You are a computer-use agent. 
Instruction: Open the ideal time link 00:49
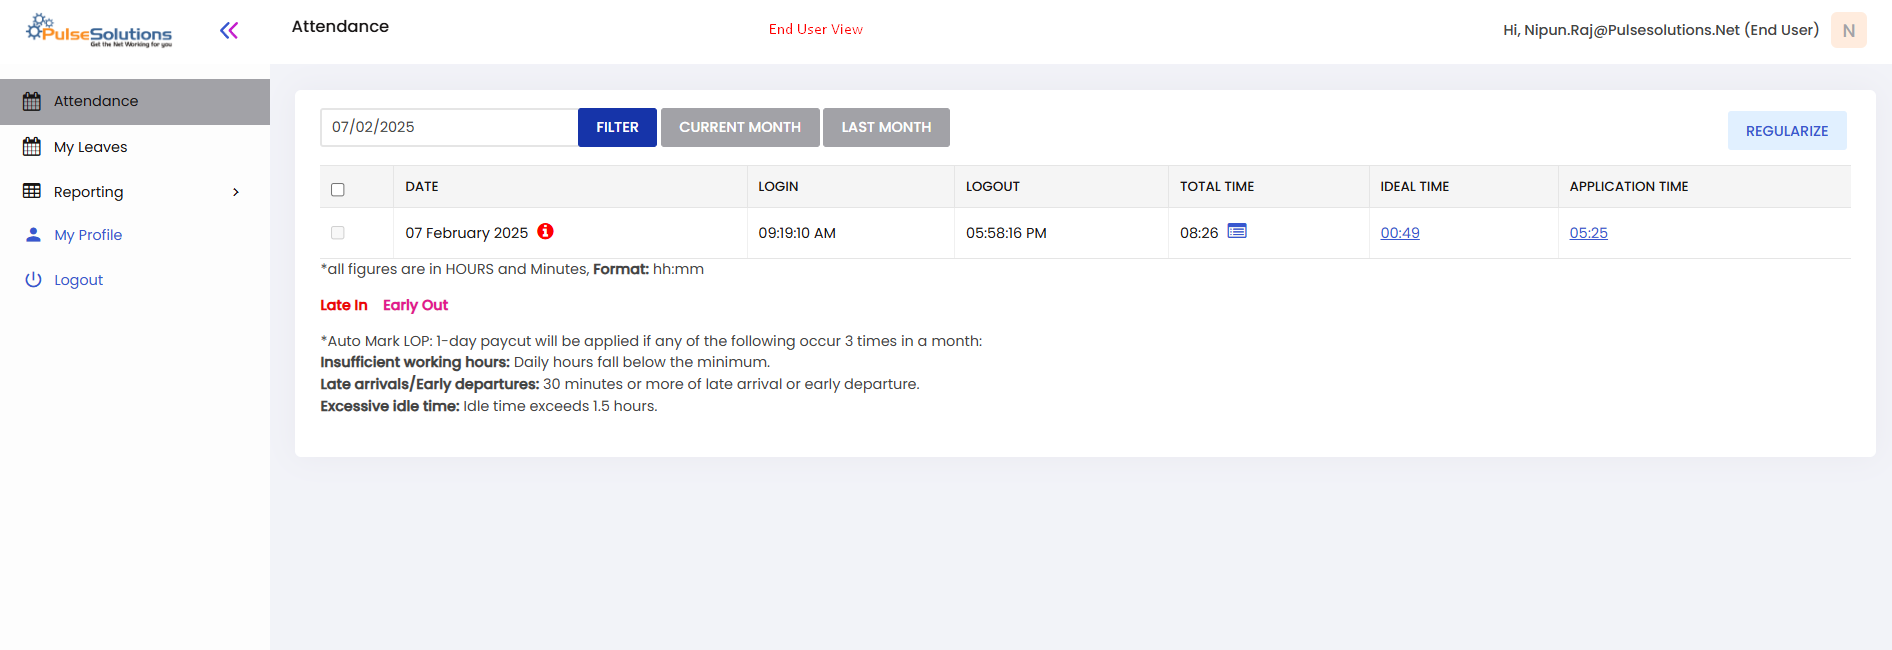coord(1400,233)
